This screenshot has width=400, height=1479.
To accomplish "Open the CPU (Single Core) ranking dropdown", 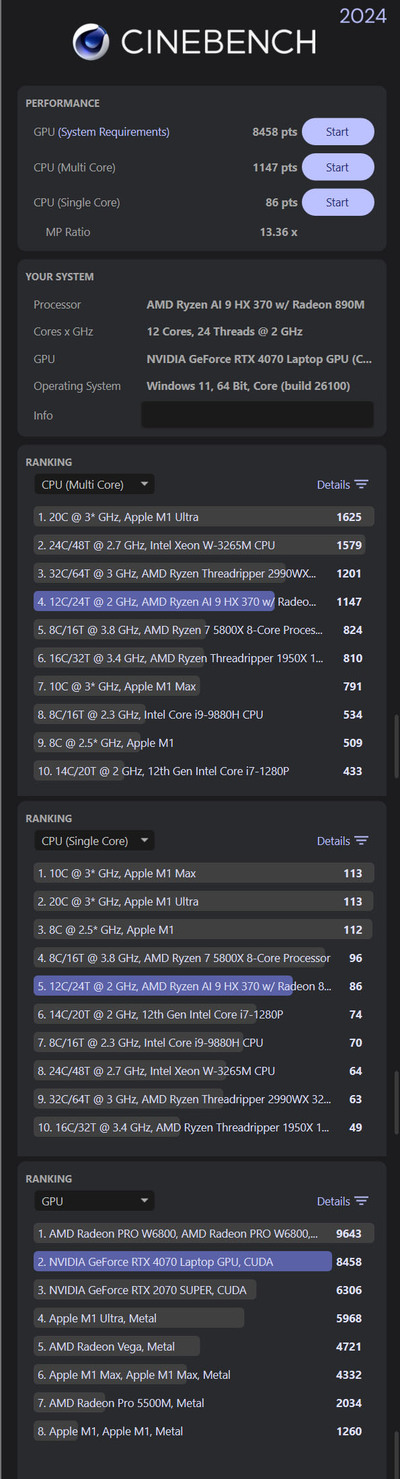I will pos(94,841).
